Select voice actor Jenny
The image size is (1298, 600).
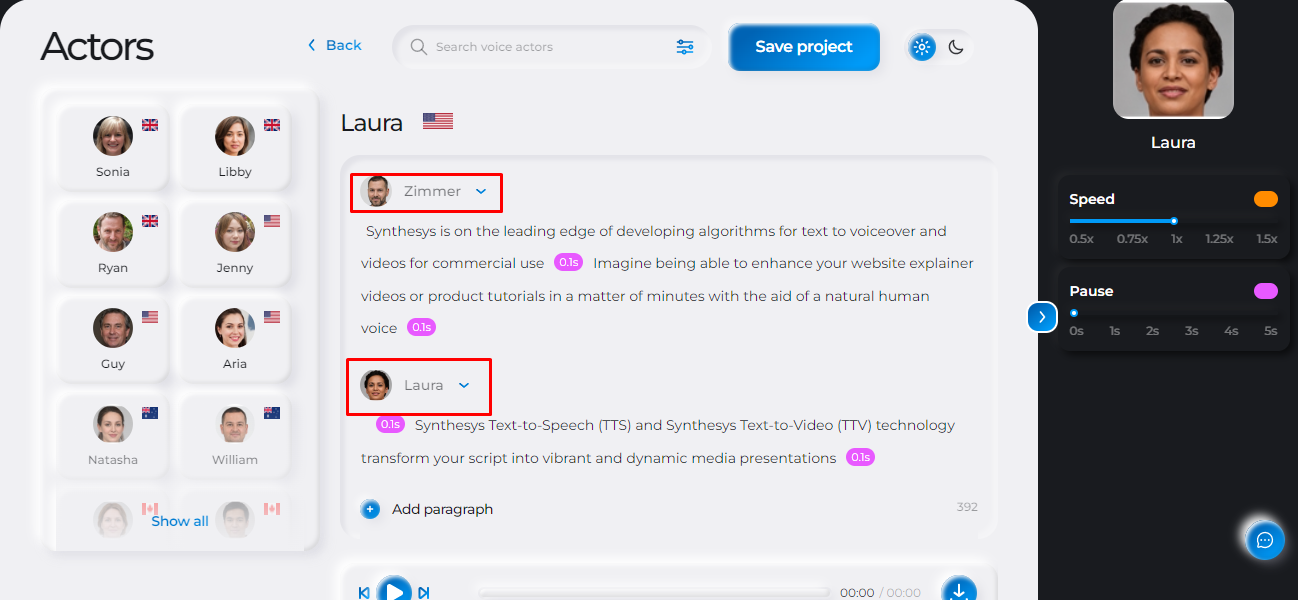click(x=235, y=242)
